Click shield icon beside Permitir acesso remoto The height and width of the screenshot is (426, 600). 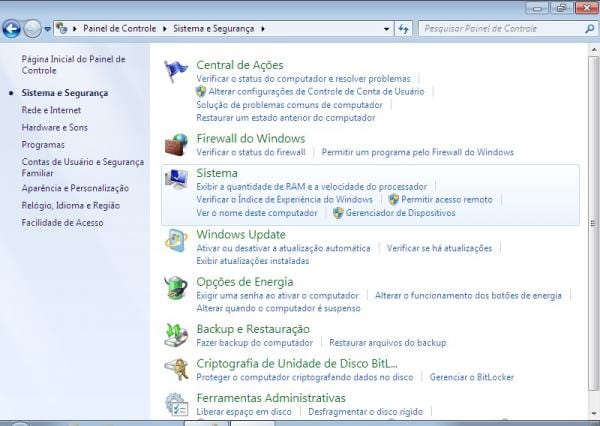coord(393,199)
